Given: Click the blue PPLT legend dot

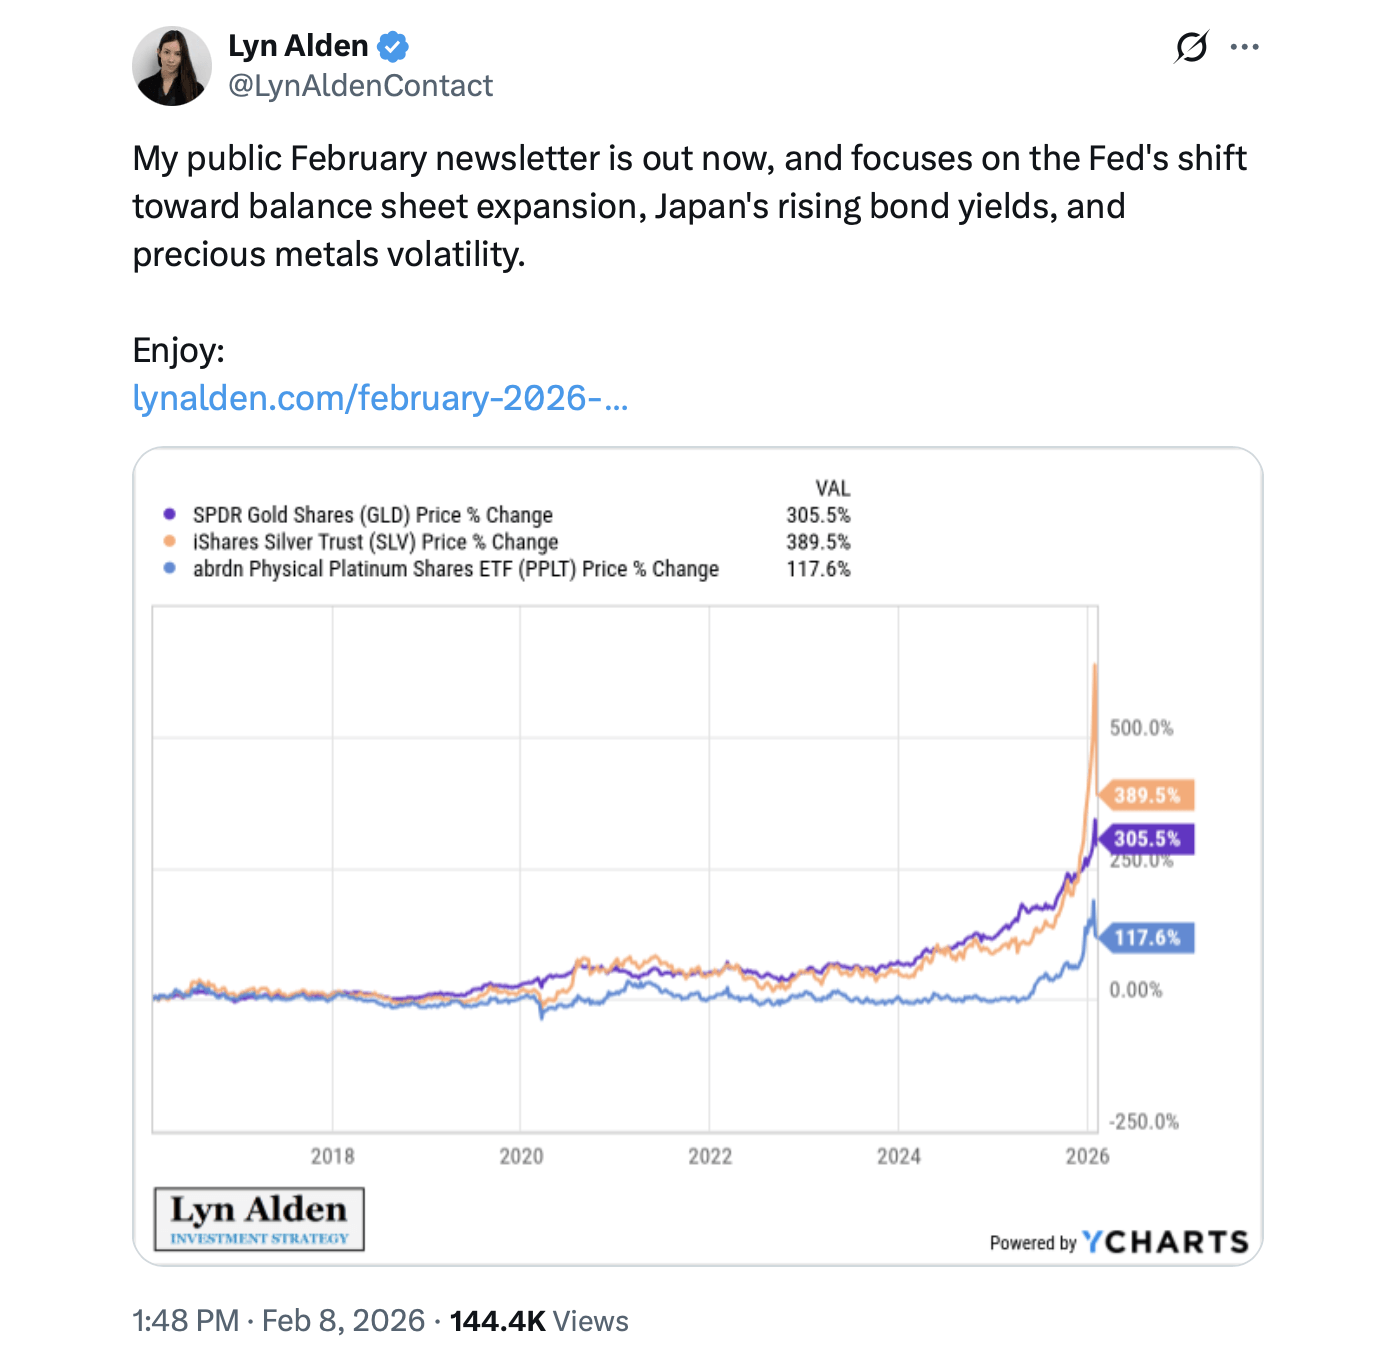Looking at the screenshot, I should pos(170,568).
